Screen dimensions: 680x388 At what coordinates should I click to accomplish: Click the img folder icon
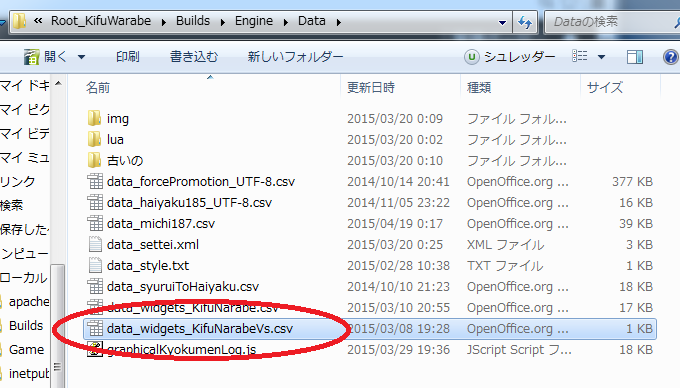coord(94,118)
